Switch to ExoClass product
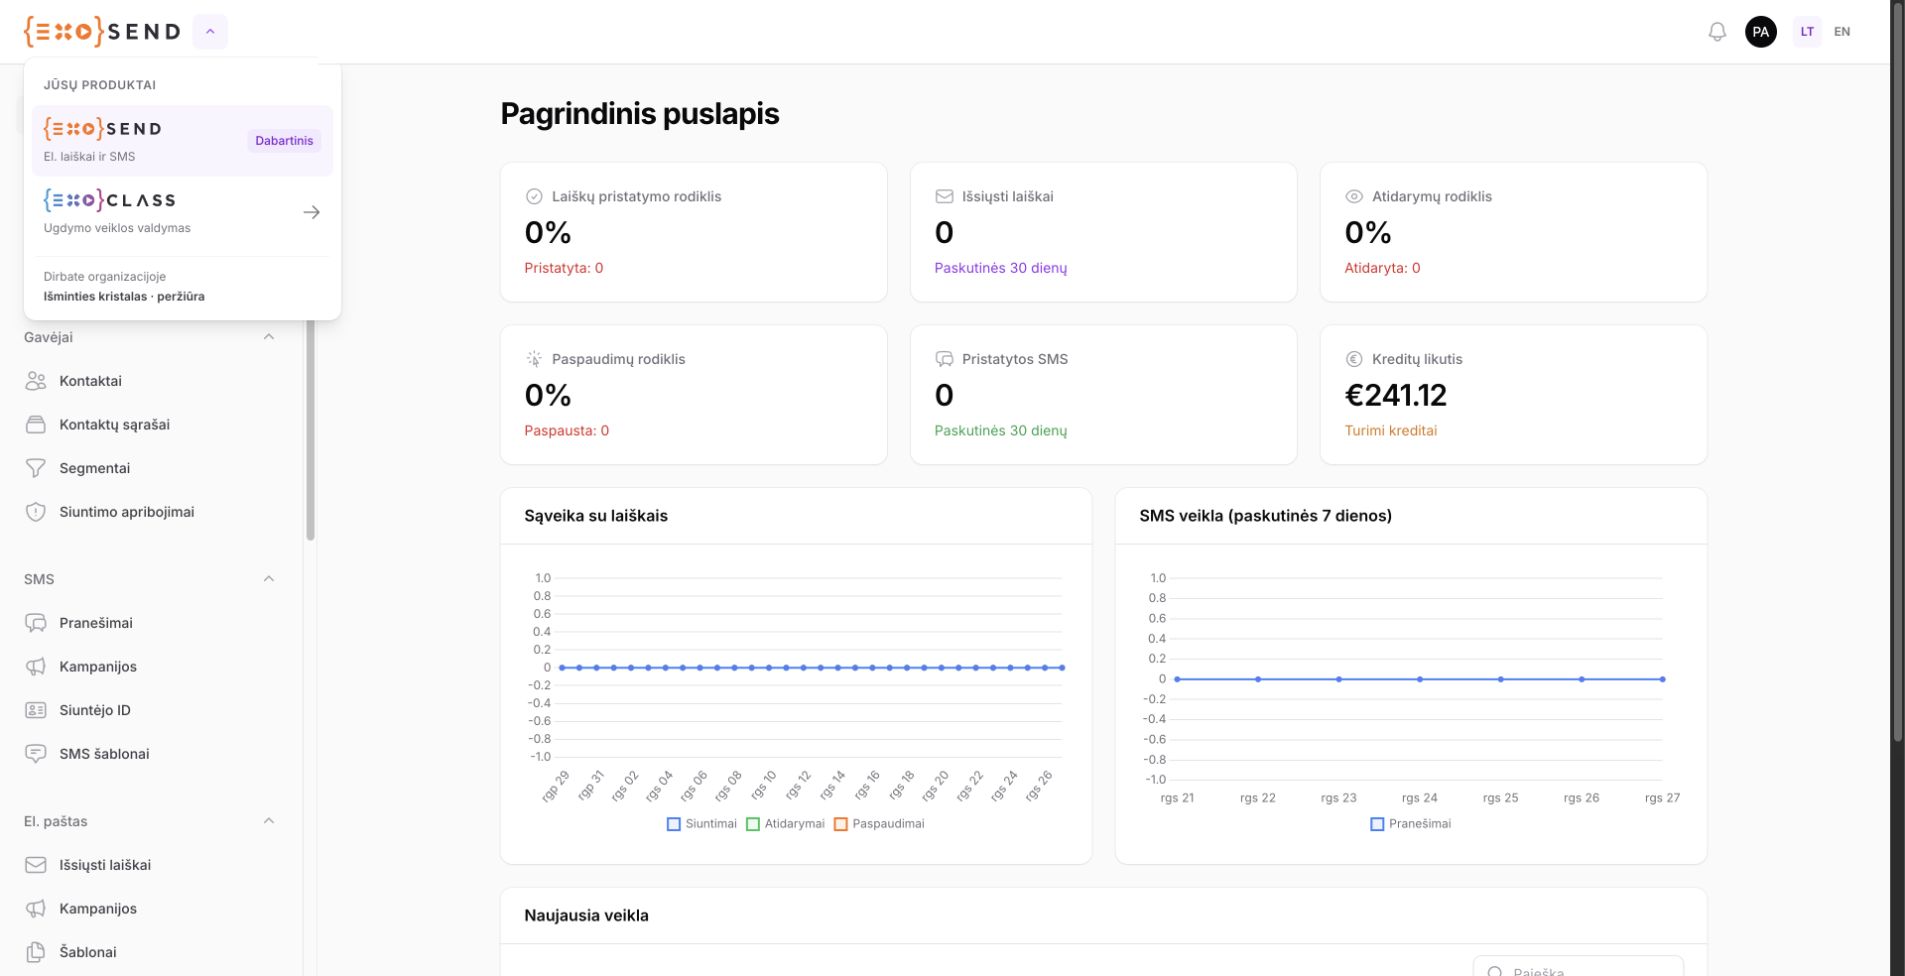Viewport: 1905px width, 976px height. 183,212
